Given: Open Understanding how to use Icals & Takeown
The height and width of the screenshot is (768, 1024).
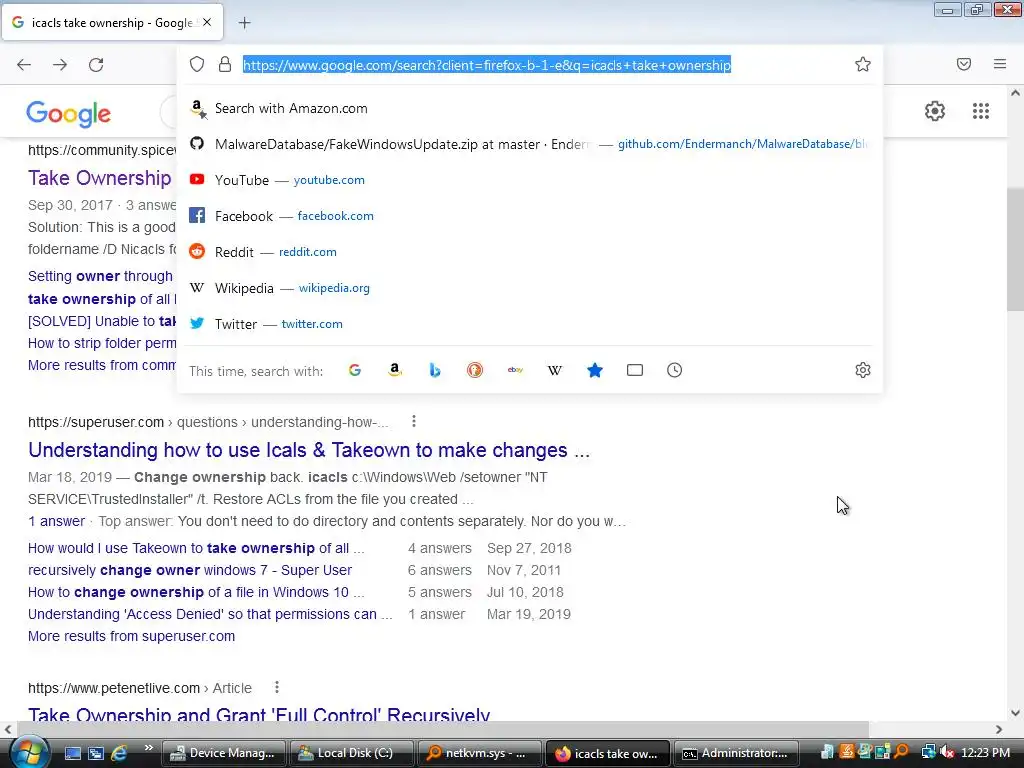Looking at the screenshot, I should click(x=309, y=450).
